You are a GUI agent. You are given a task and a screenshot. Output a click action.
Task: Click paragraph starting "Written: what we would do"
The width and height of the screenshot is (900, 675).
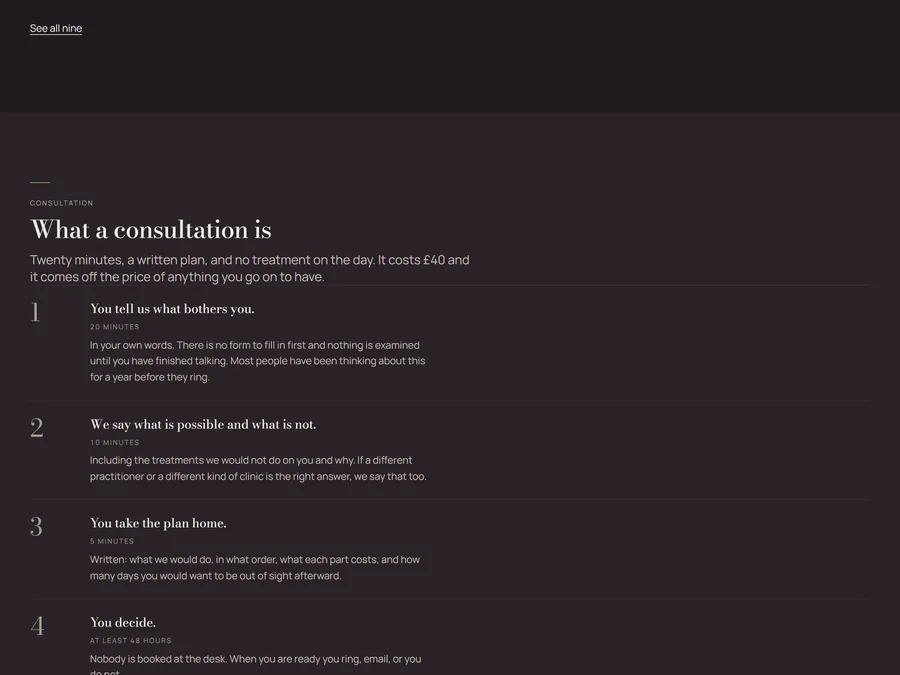(255, 568)
